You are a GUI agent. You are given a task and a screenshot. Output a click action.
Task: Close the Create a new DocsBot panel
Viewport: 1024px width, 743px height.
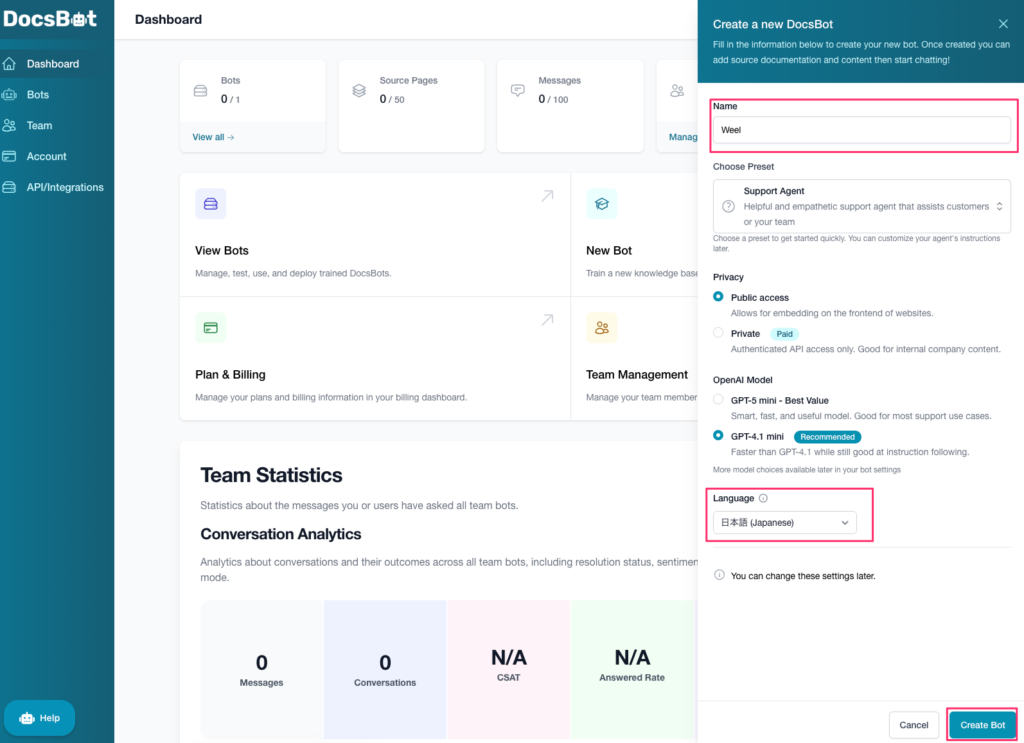point(1003,24)
